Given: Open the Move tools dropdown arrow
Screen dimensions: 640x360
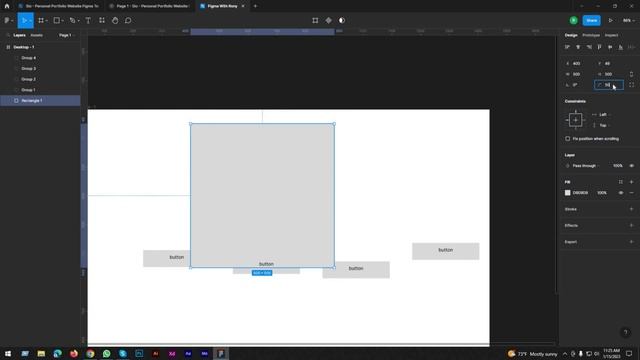Looking at the screenshot, I should 30,20.
